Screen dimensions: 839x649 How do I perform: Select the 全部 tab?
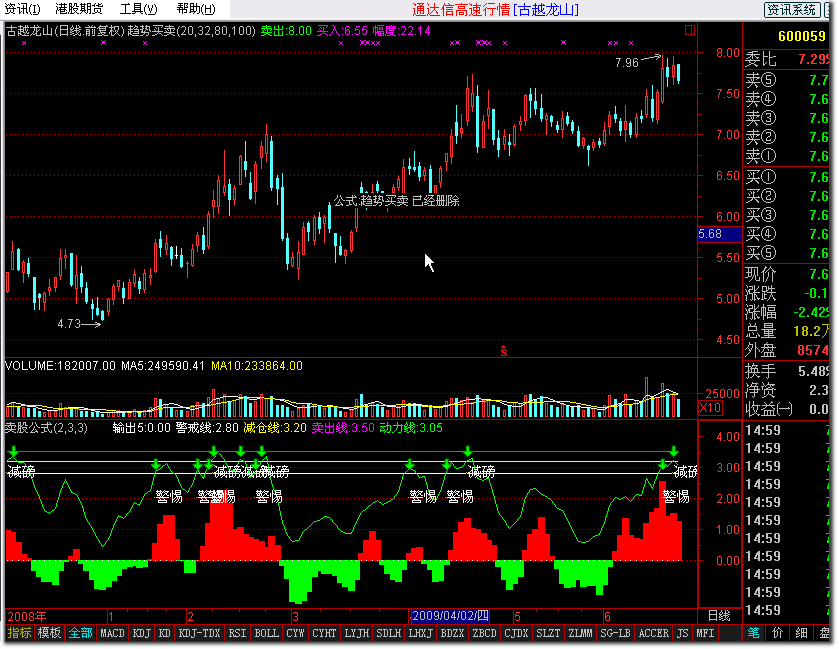(80, 633)
